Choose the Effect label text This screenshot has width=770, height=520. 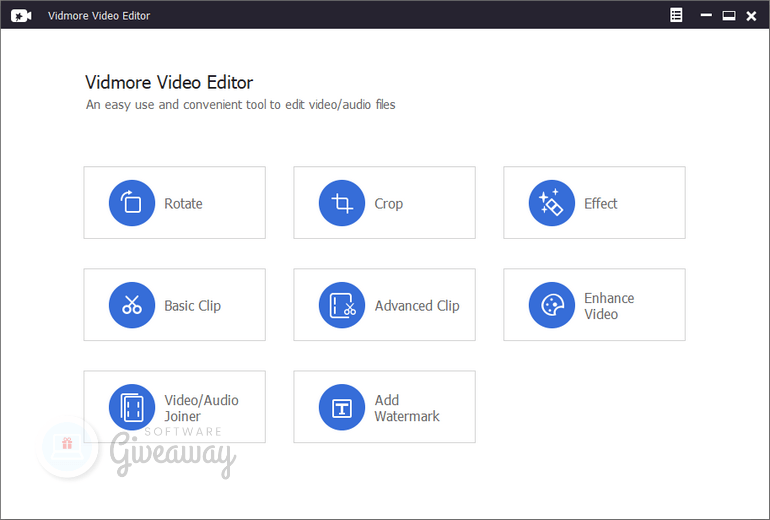click(601, 203)
